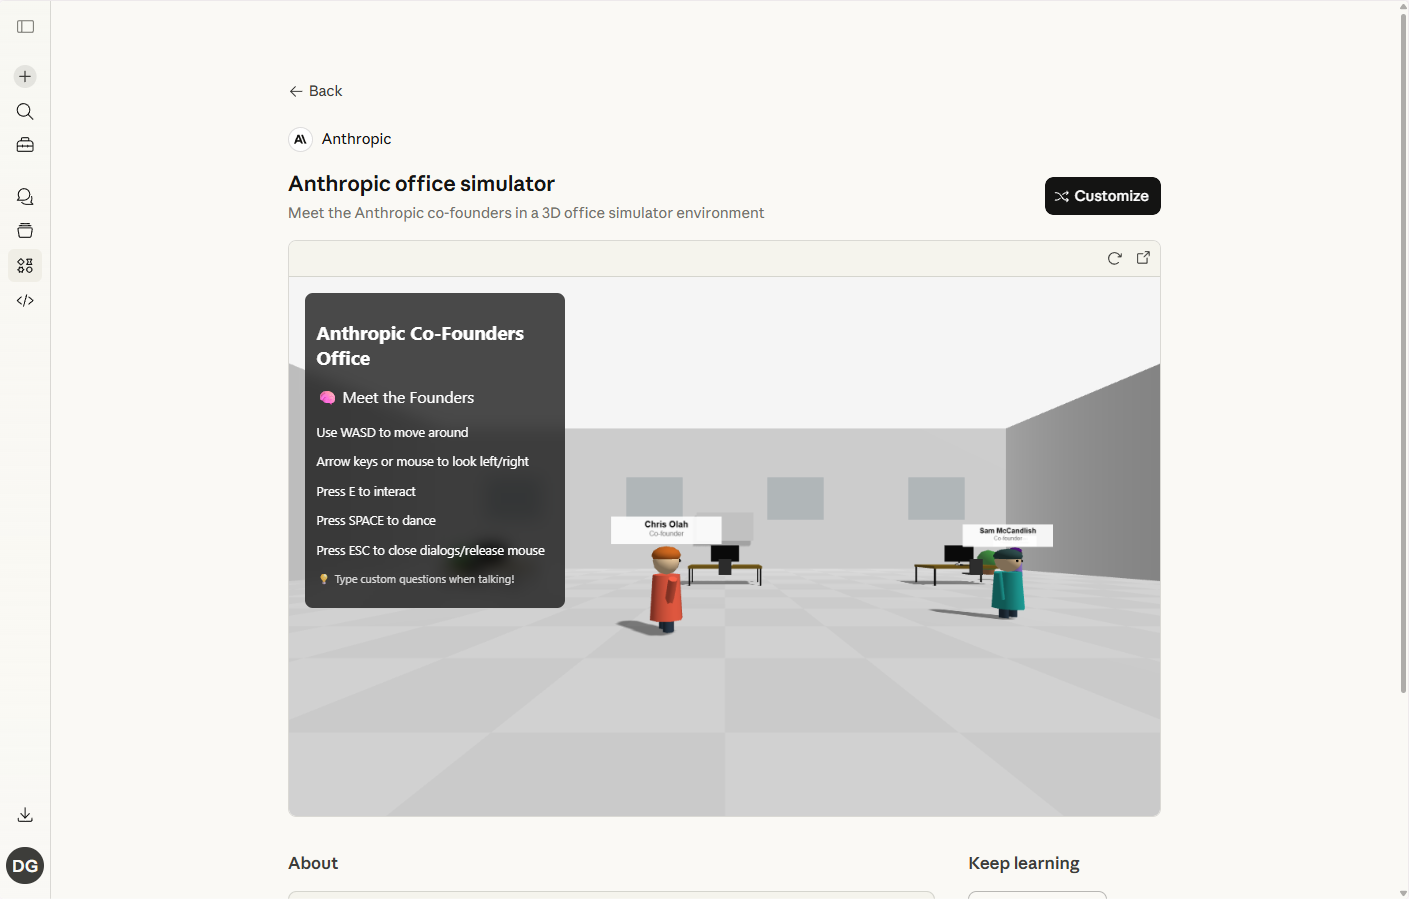Click the 'Anthropic office simulator' title
The height and width of the screenshot is (899, 1409).
pyautogui.click(x=421, y=184)
